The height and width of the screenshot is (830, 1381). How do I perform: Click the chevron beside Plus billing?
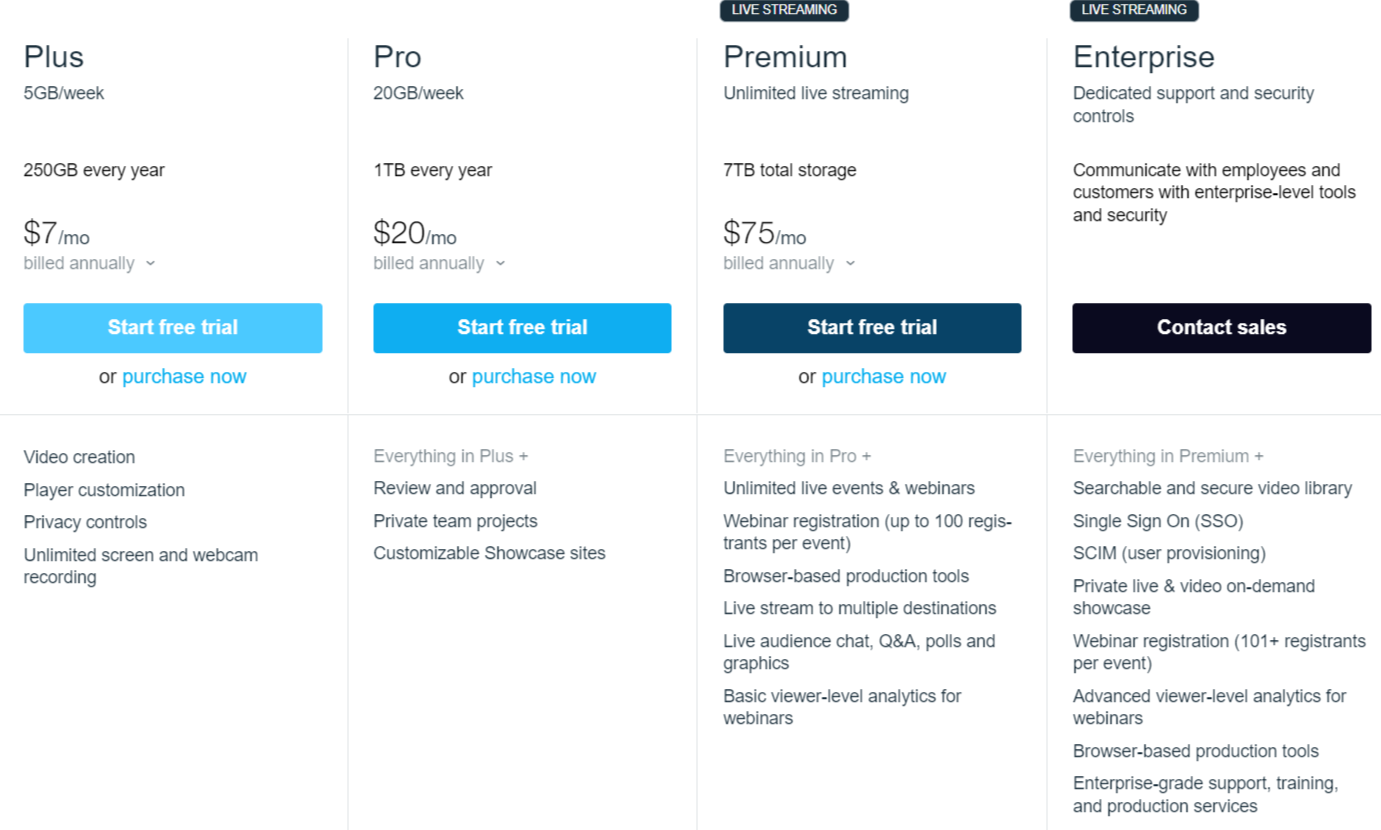[x=150, y=264]
